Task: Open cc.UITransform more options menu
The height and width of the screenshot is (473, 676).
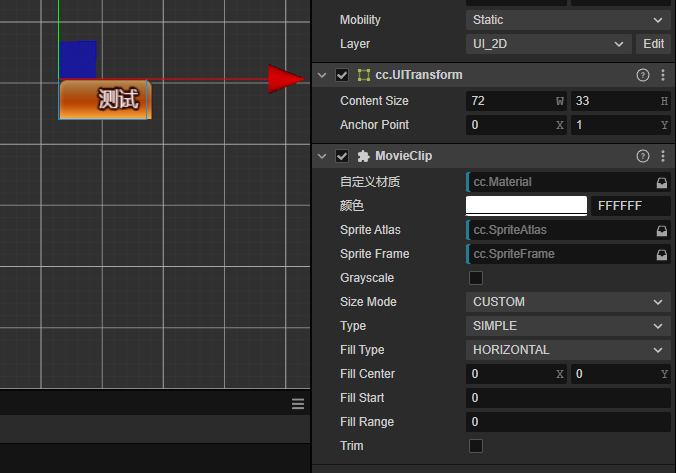Action: (663, 75)
